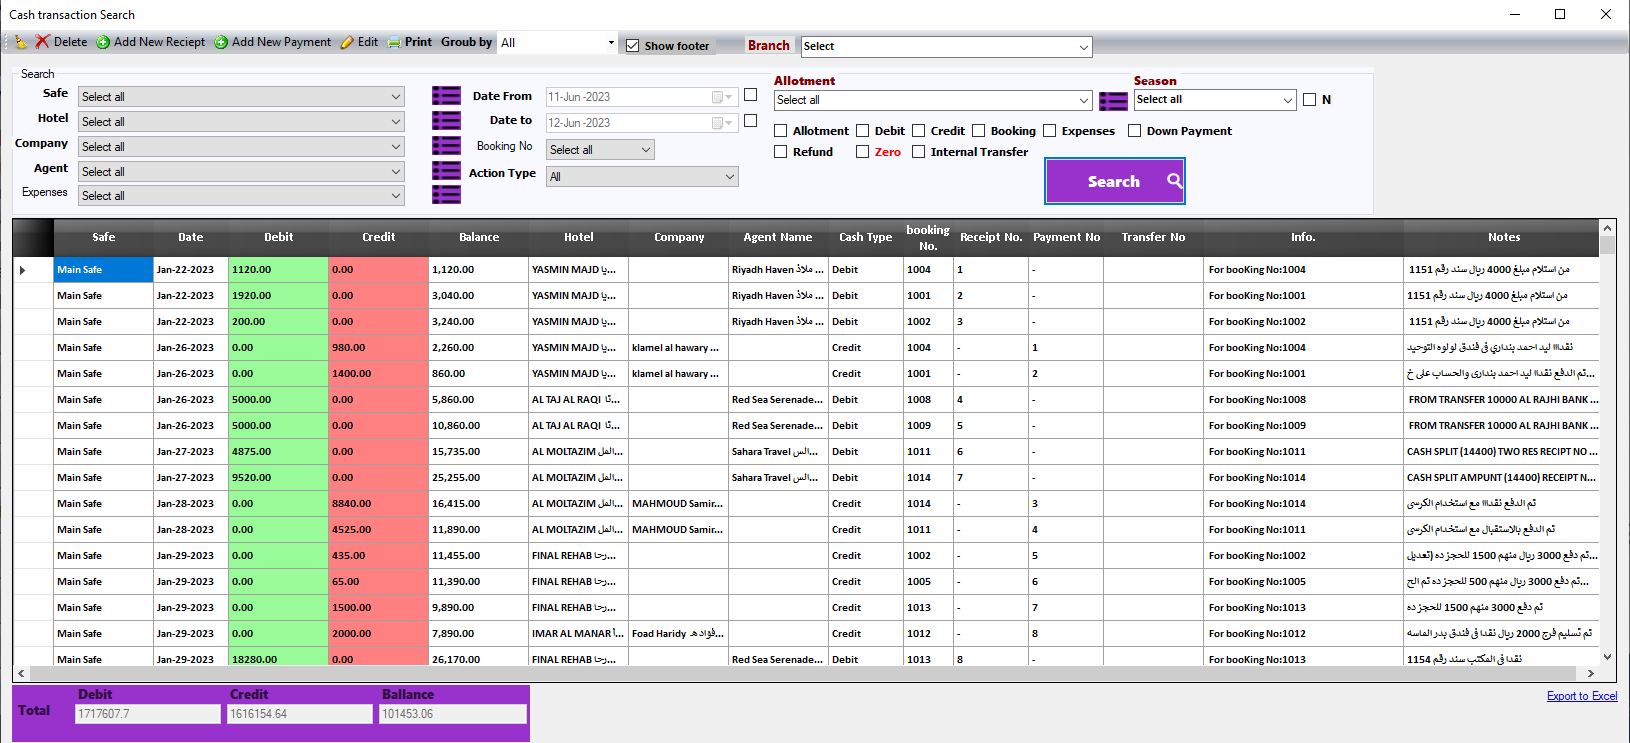Screen dimensions: 1630x743
Task: Check the Refund checkbox
Action: point(781,152)
